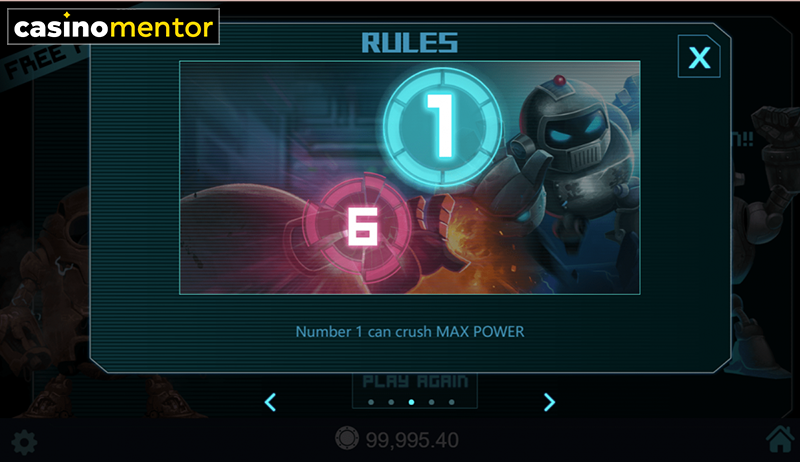Click the FREE ribbon behind the logo
The width and height of the screenshot is (800, 462).
tap(41, 61)
